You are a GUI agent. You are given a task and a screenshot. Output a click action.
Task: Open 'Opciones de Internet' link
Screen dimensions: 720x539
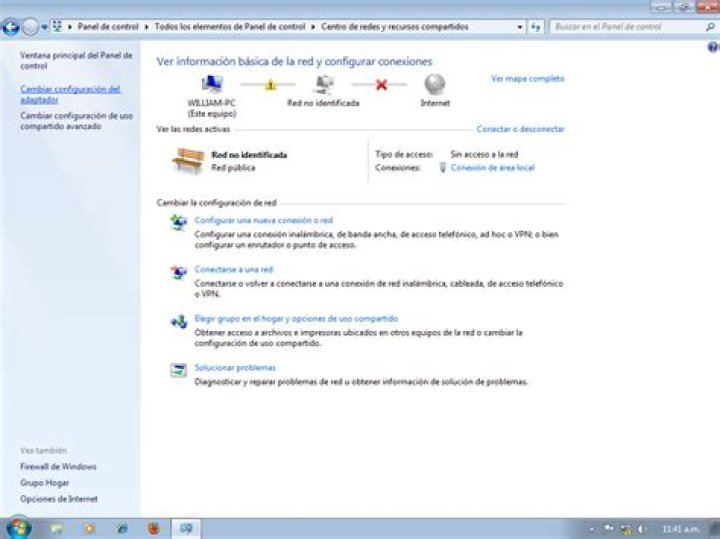tap(59, 499)
